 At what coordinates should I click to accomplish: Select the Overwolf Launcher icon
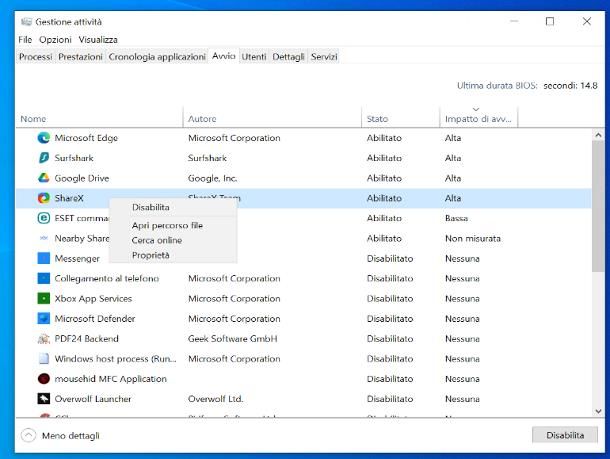point(44,399)
